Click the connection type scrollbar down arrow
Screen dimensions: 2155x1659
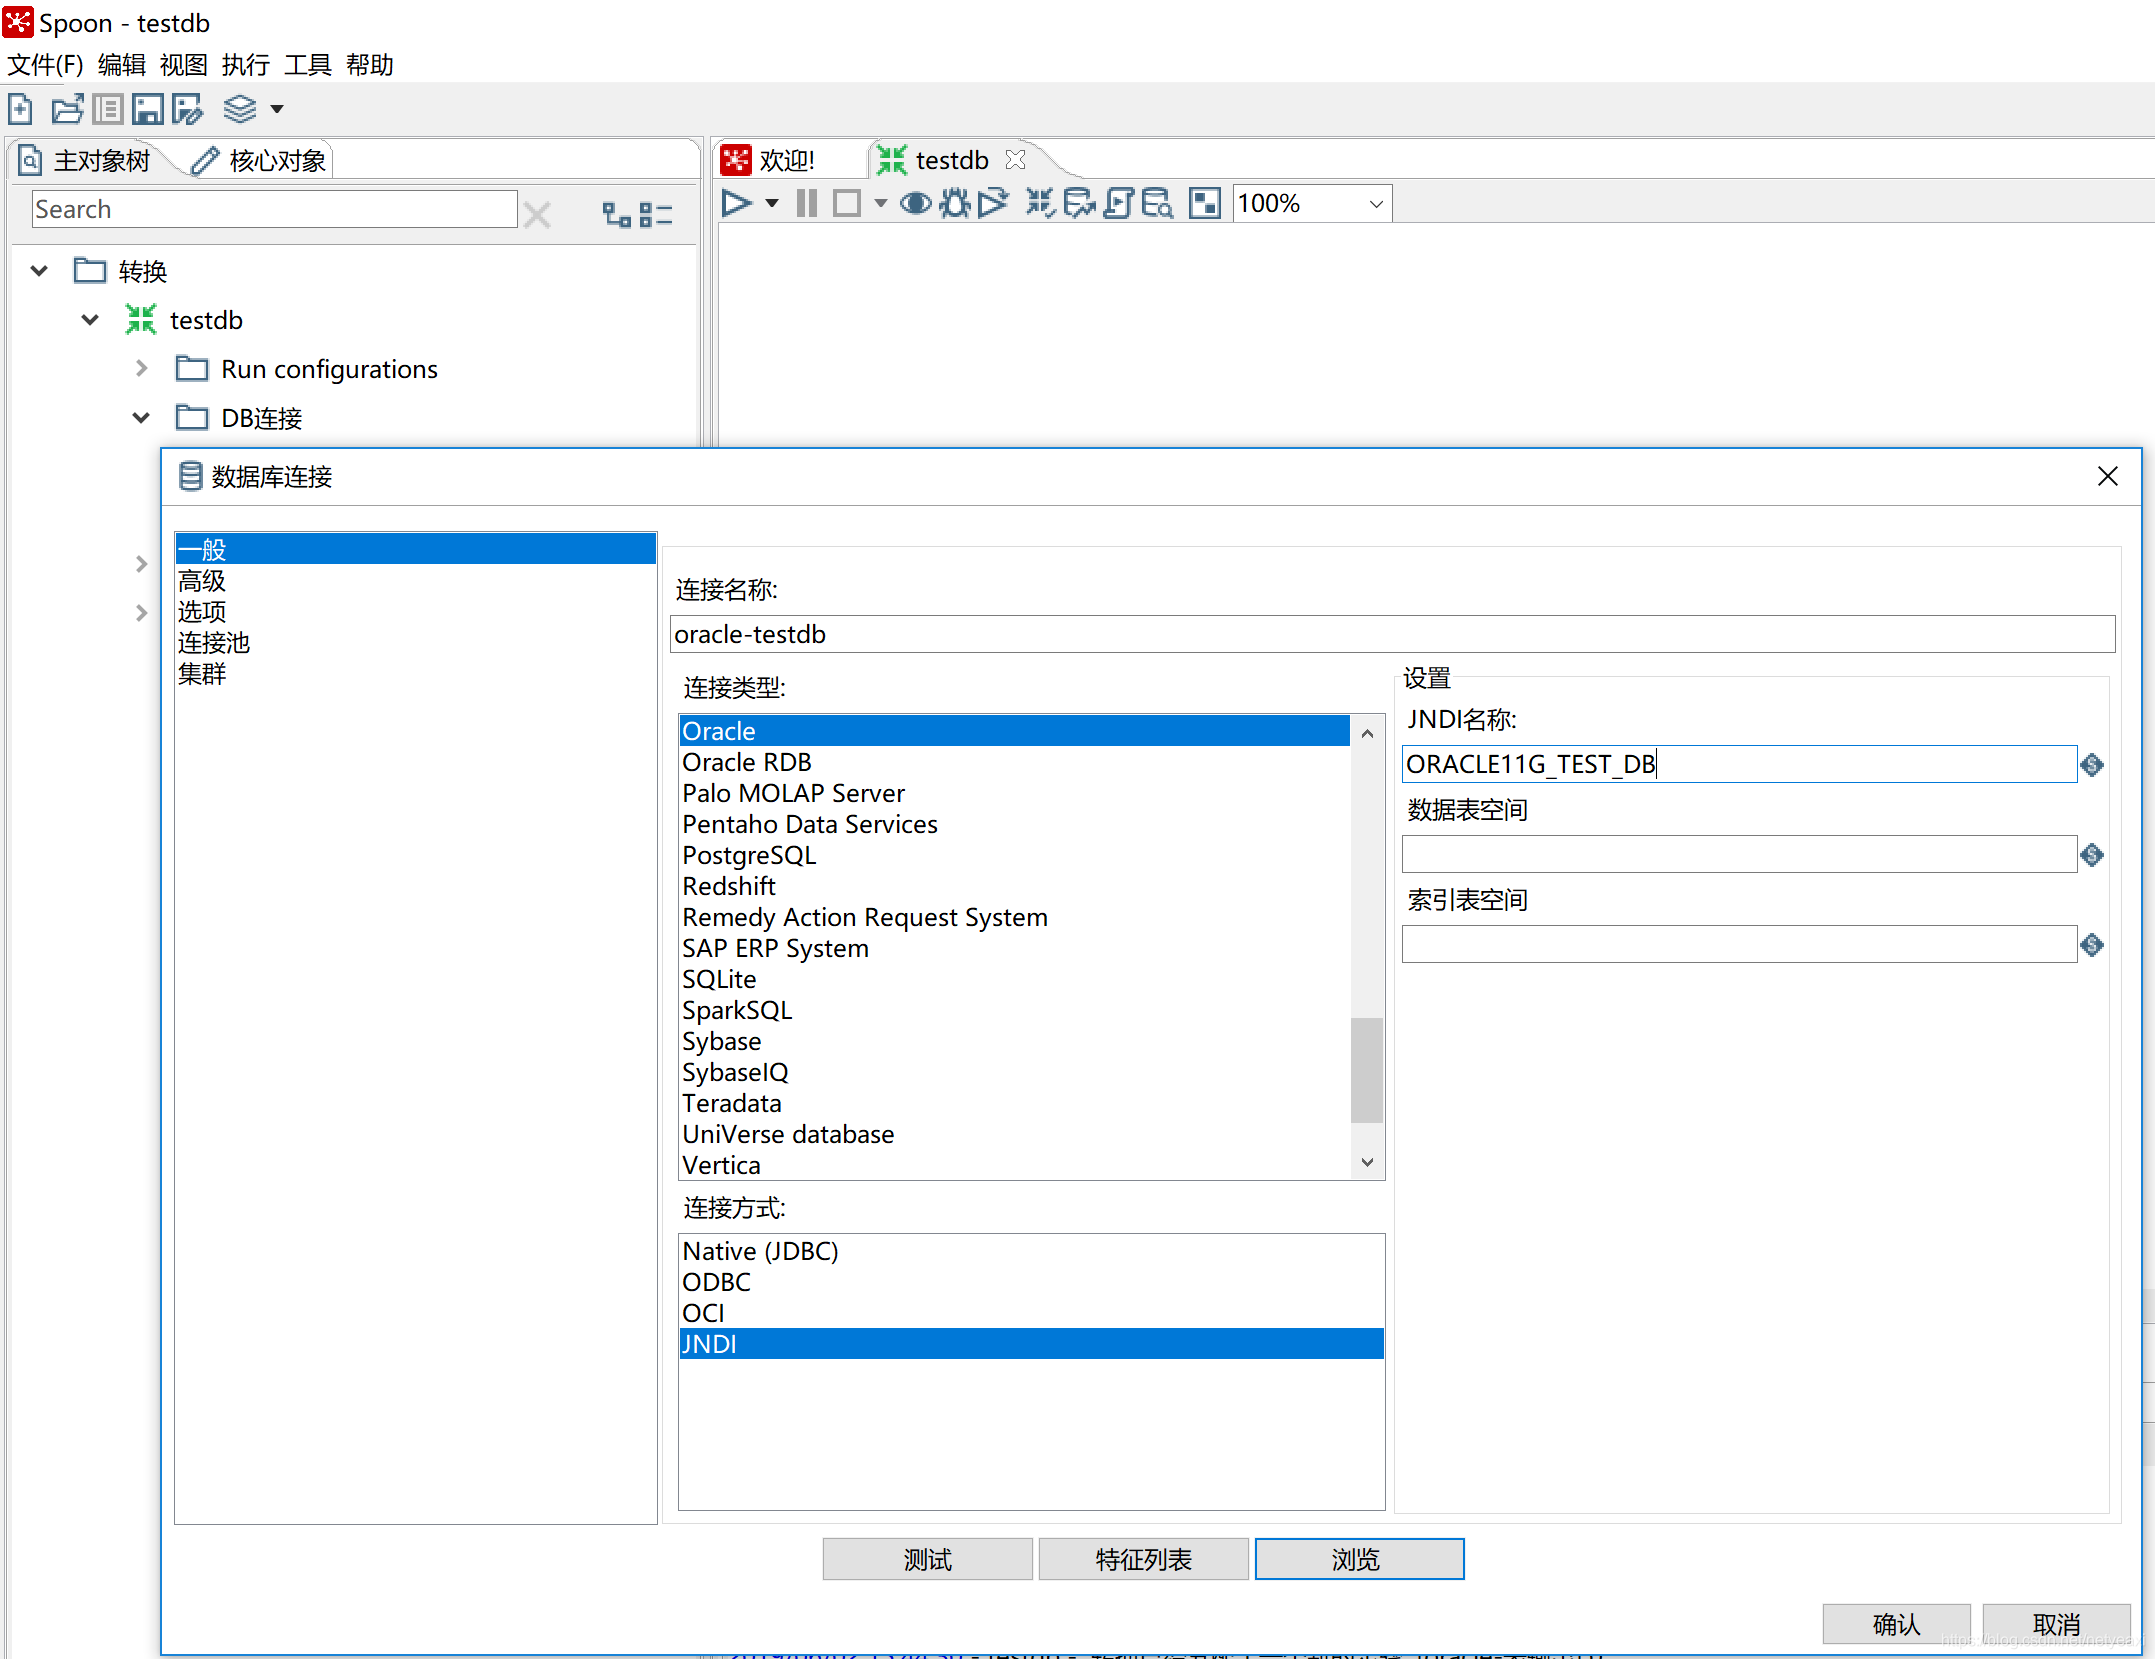[x=1367, y=1162]
